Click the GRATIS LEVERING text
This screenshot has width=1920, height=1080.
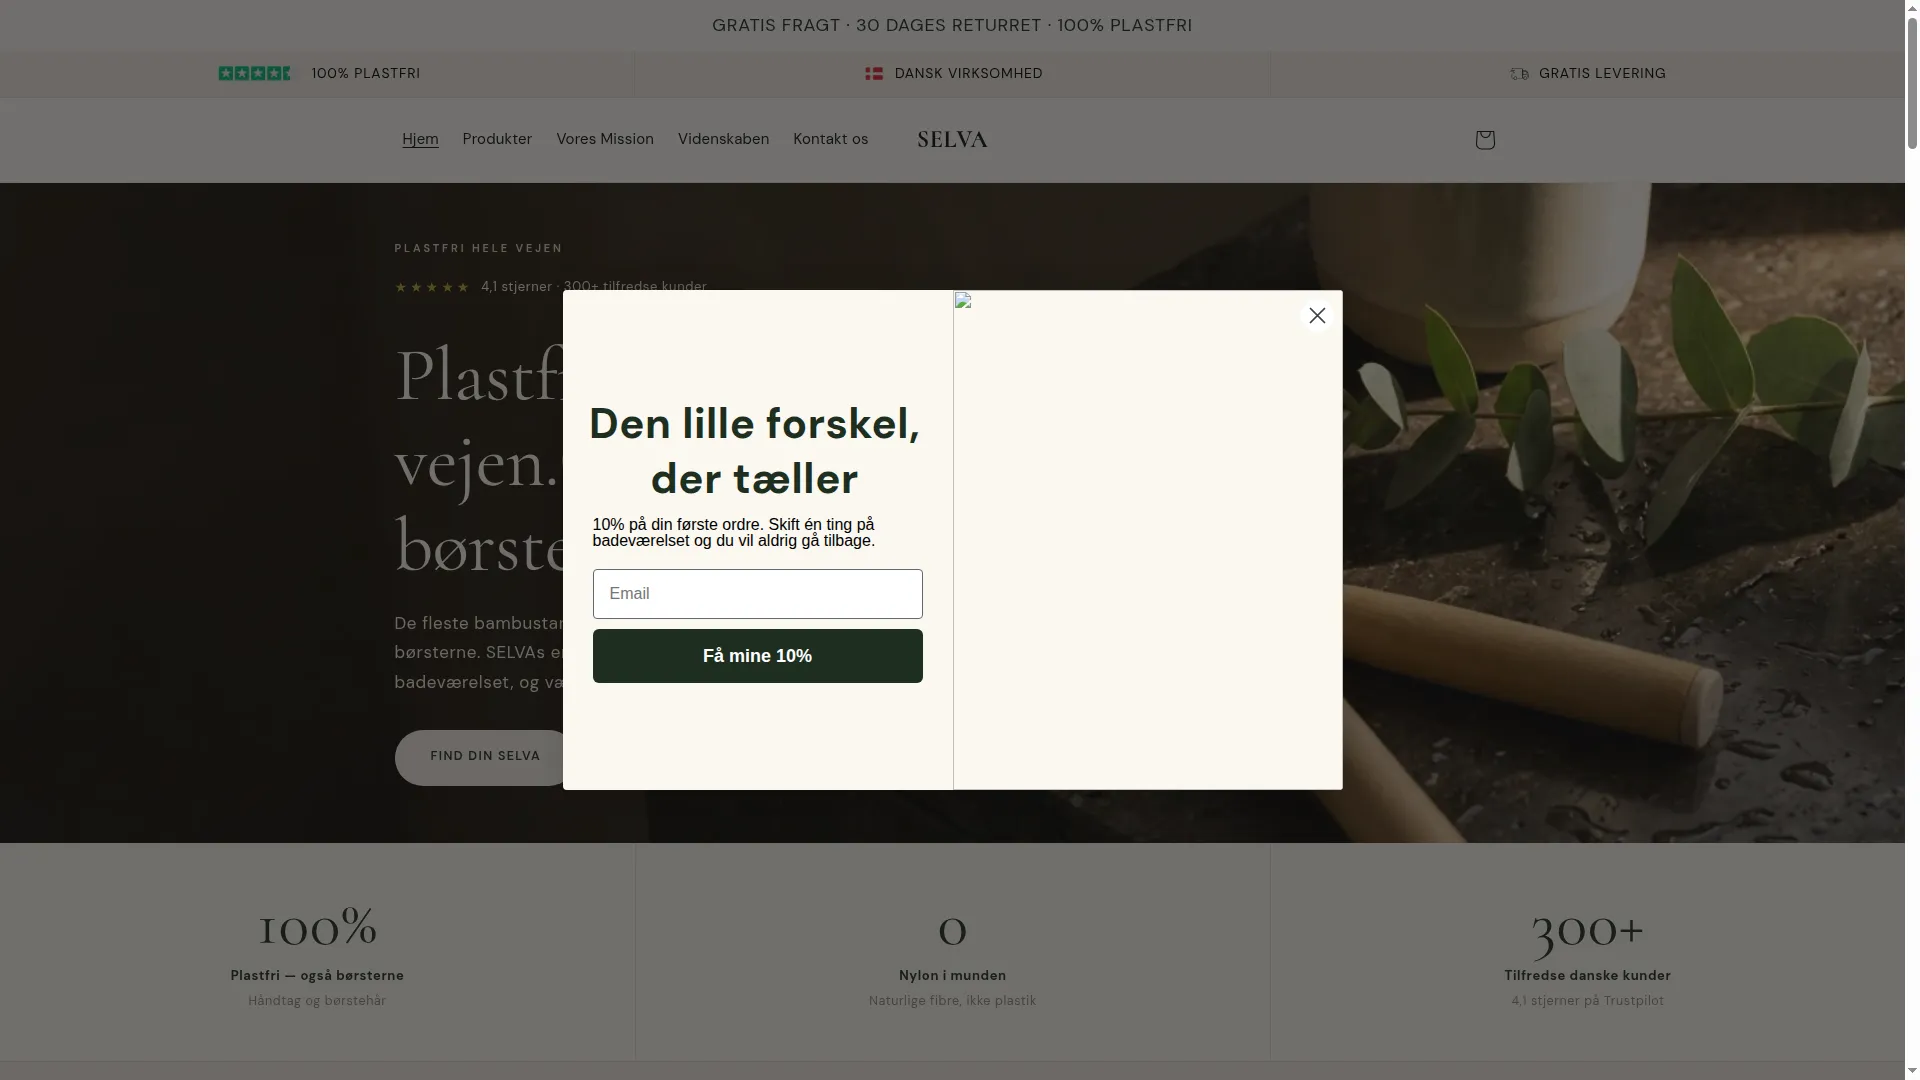pyautogui.click(x=1602, y=74)
